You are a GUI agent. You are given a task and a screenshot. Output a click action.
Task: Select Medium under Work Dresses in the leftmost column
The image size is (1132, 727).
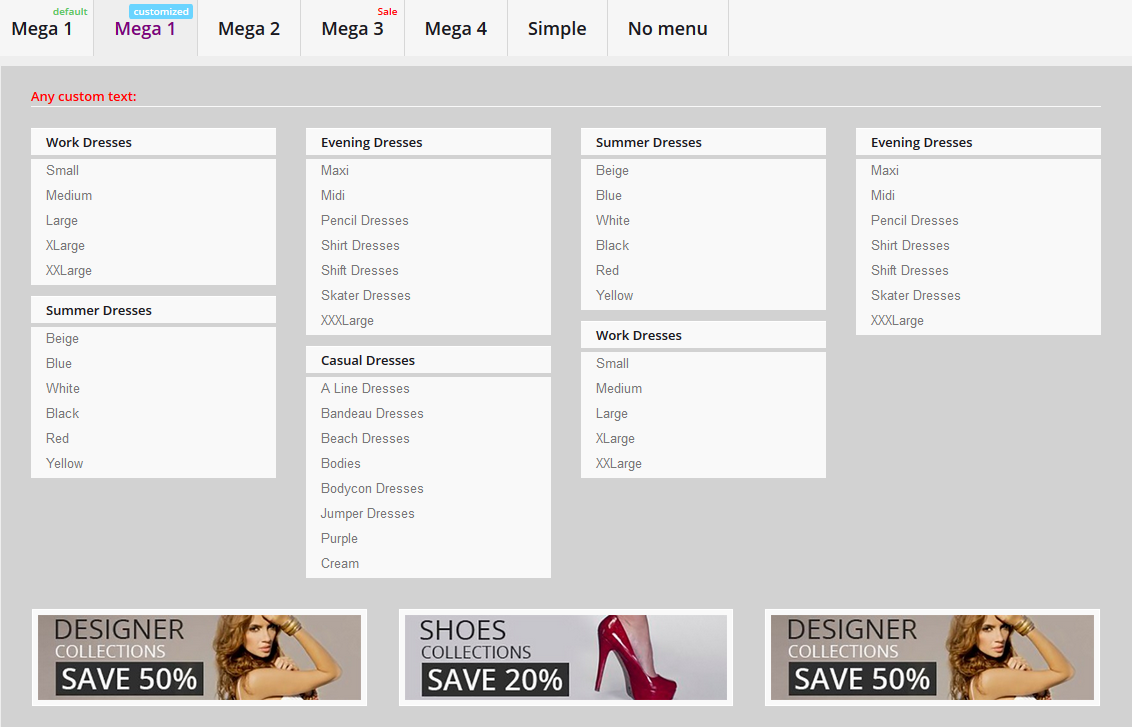tap(69, 196)
